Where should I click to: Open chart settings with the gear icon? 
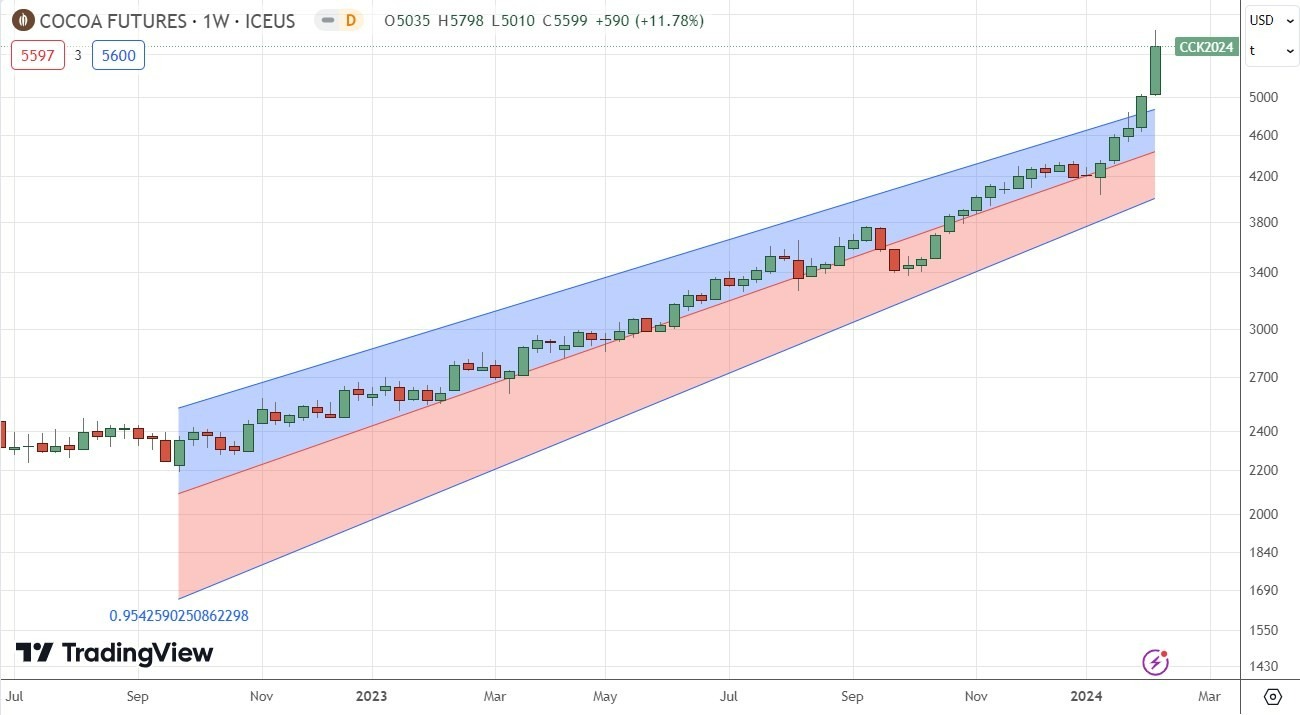pos(1271,696)
